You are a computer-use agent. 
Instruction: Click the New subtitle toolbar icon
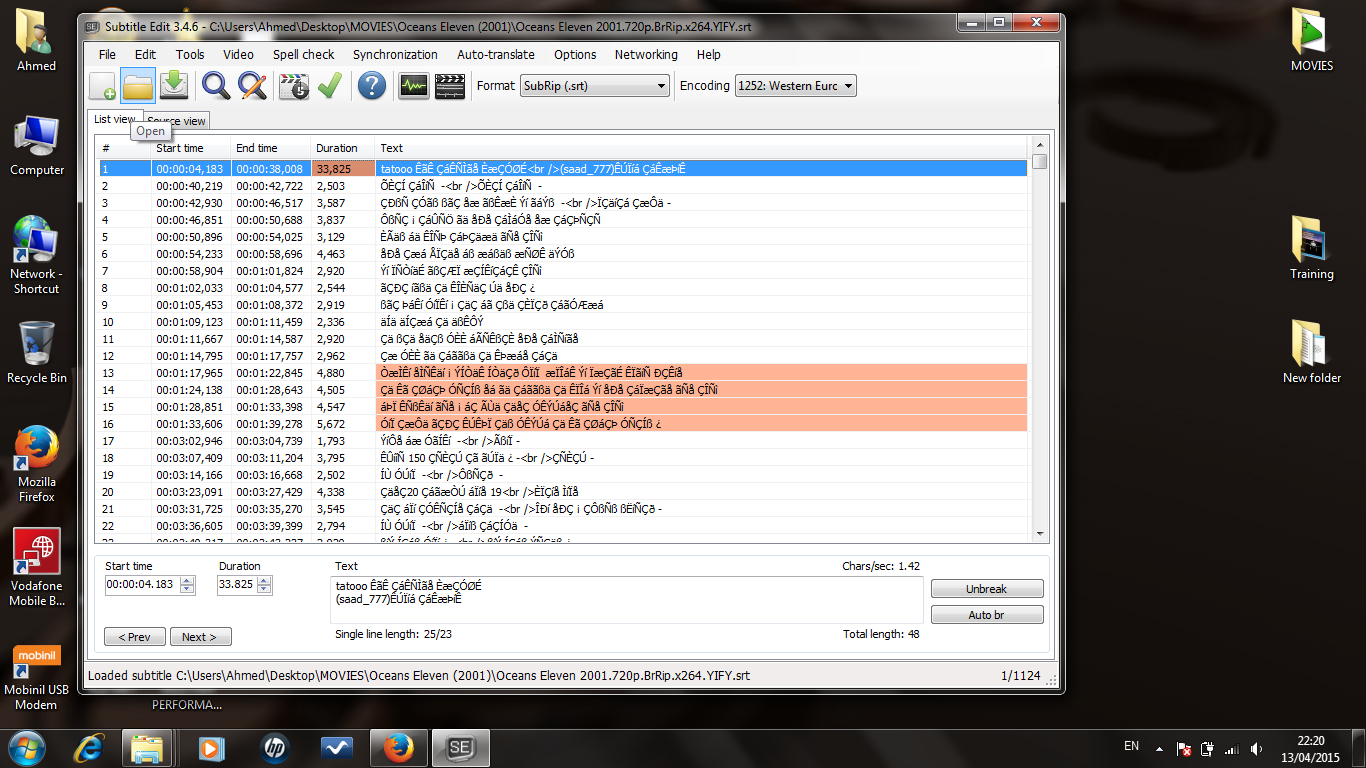103,86
